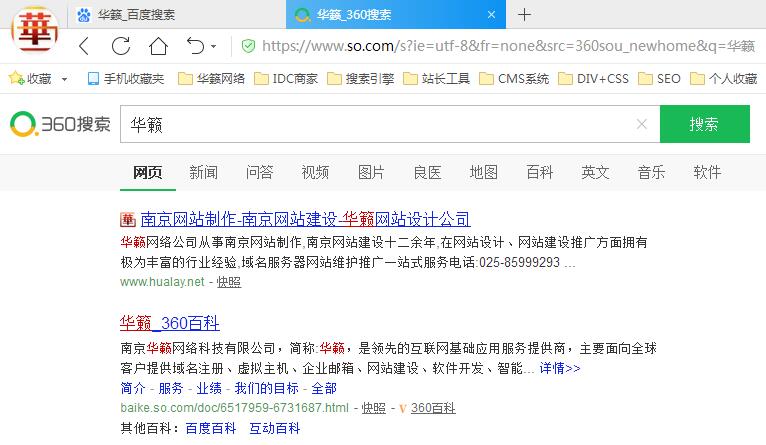
Task: Open the 个人收藏 bookmark folder
Action: coord(723,79)
